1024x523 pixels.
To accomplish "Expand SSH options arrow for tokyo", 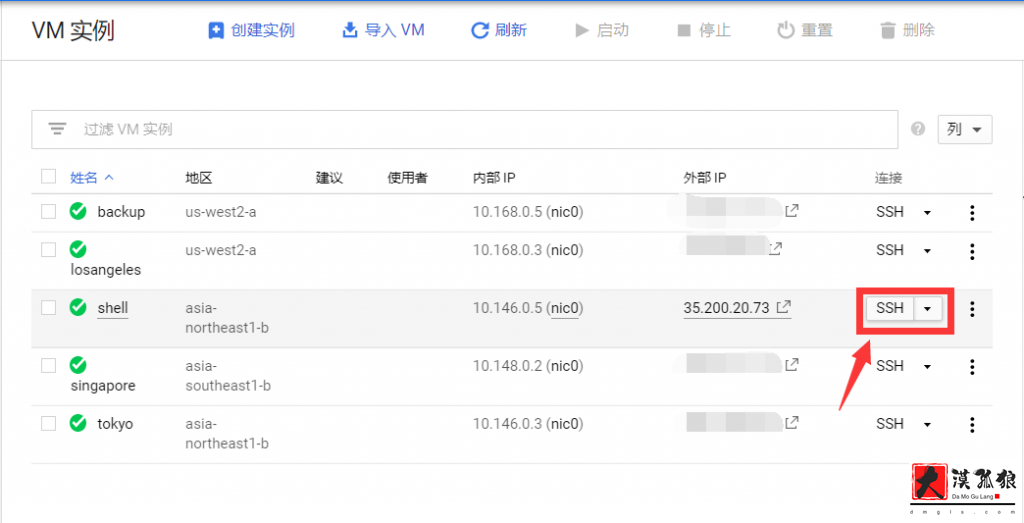I will [x=927, y=424].
